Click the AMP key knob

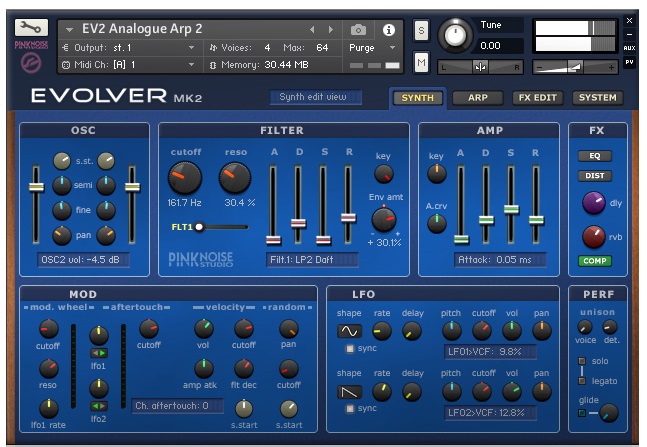pos(437,174)
